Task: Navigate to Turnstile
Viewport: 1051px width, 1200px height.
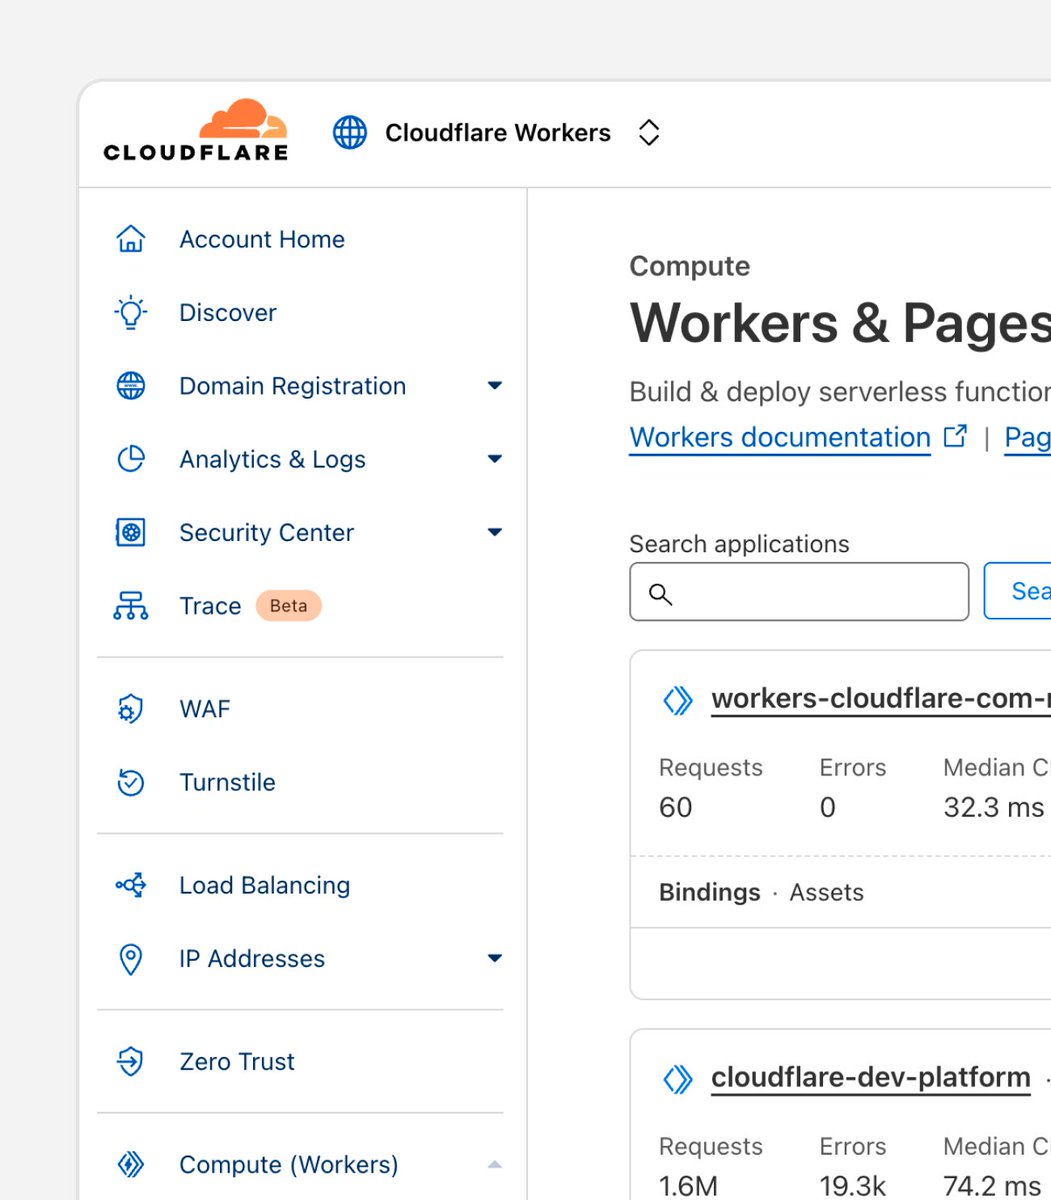Action: tap(227, 782)
